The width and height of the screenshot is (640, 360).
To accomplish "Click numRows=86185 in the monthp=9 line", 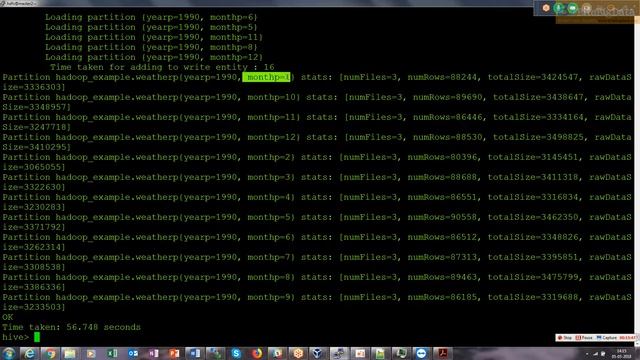I will coord(442,297).
